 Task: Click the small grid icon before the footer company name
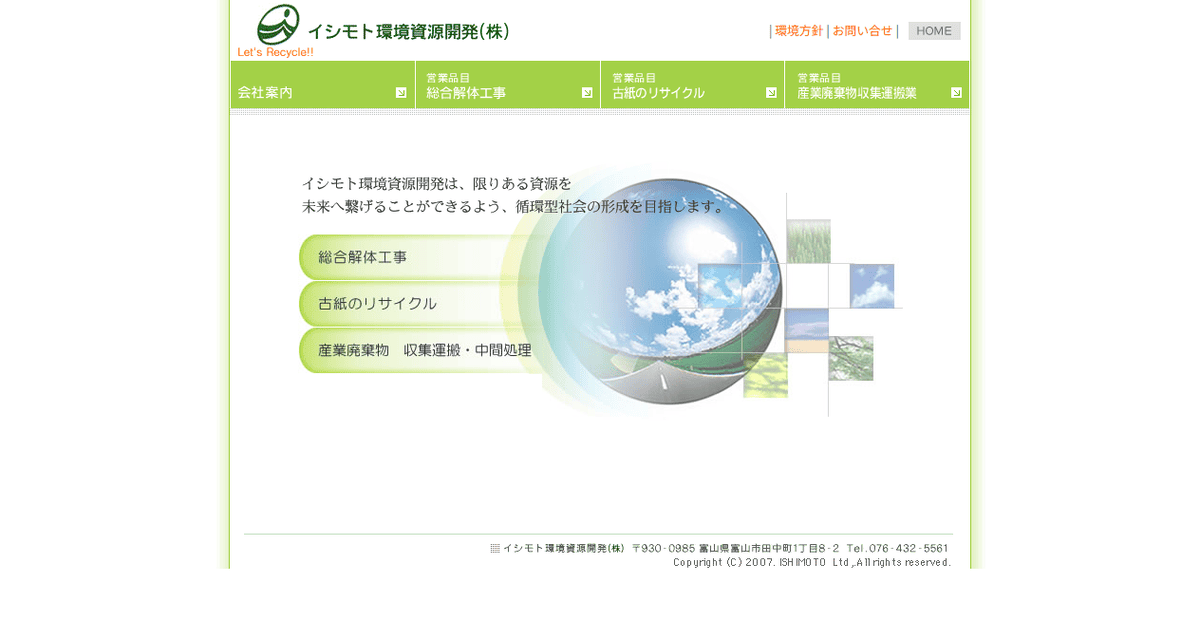pos(495,548)
